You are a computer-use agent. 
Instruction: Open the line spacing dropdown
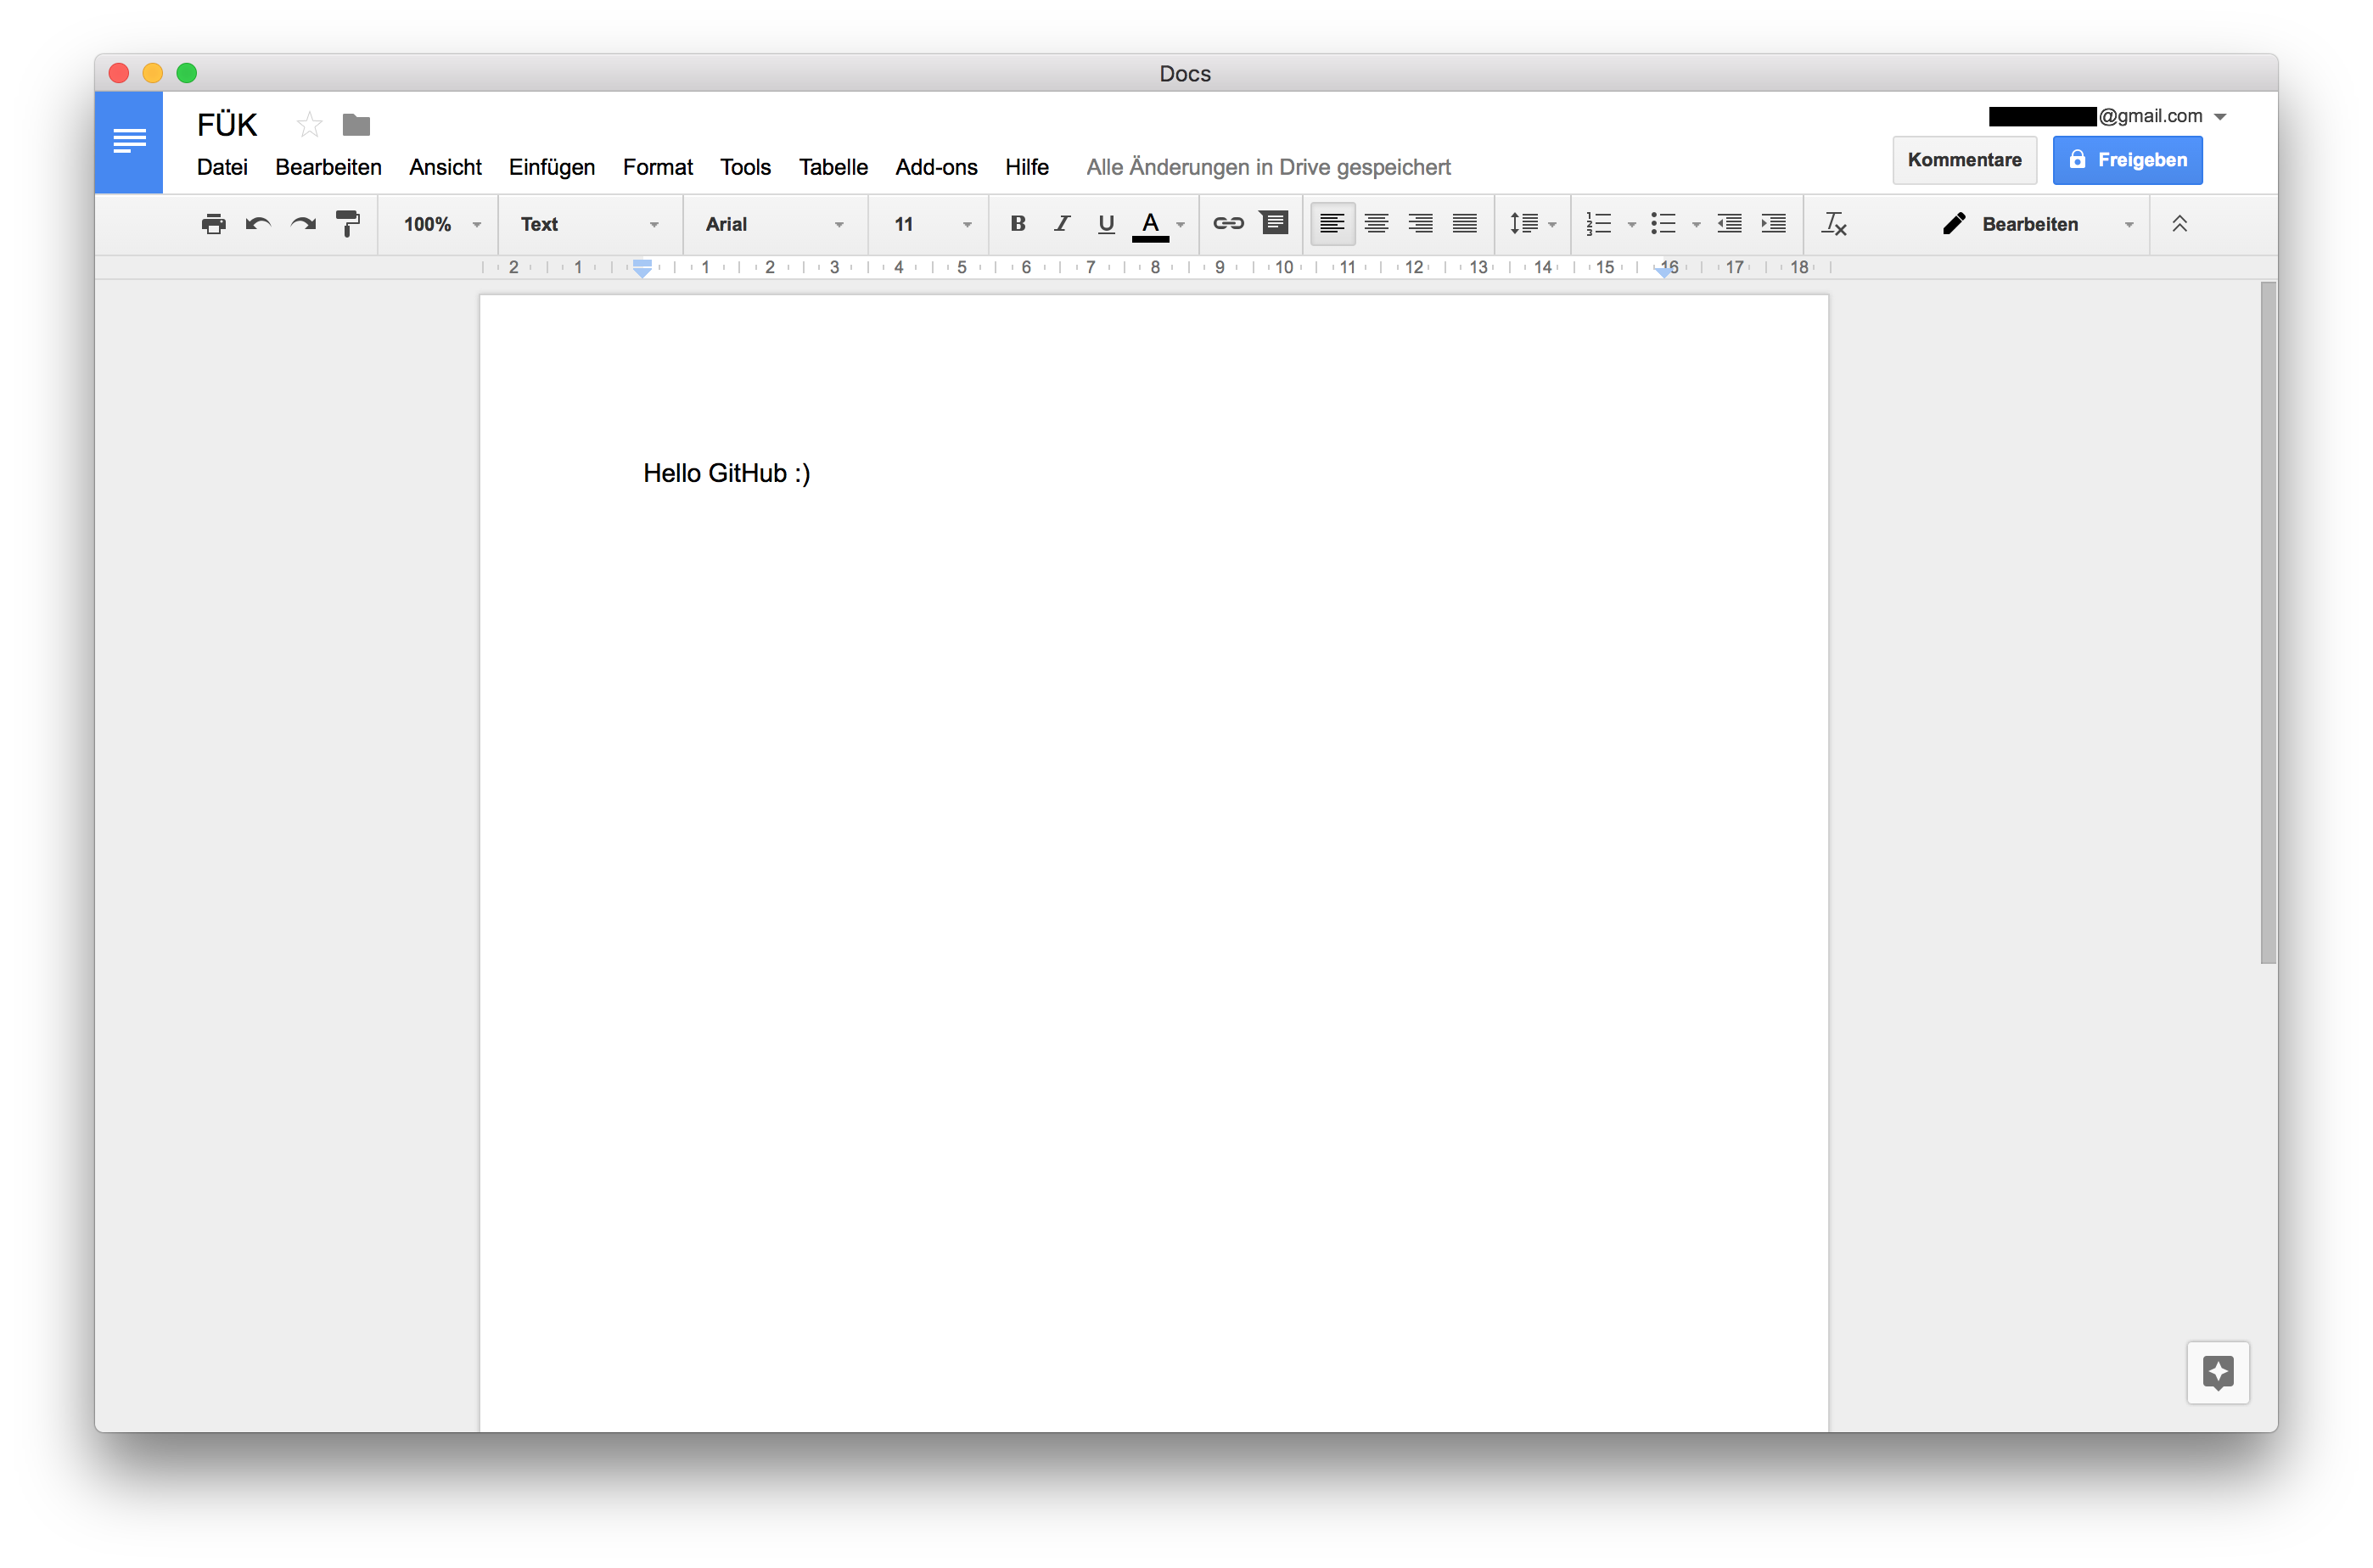(x=1532, y=224)
